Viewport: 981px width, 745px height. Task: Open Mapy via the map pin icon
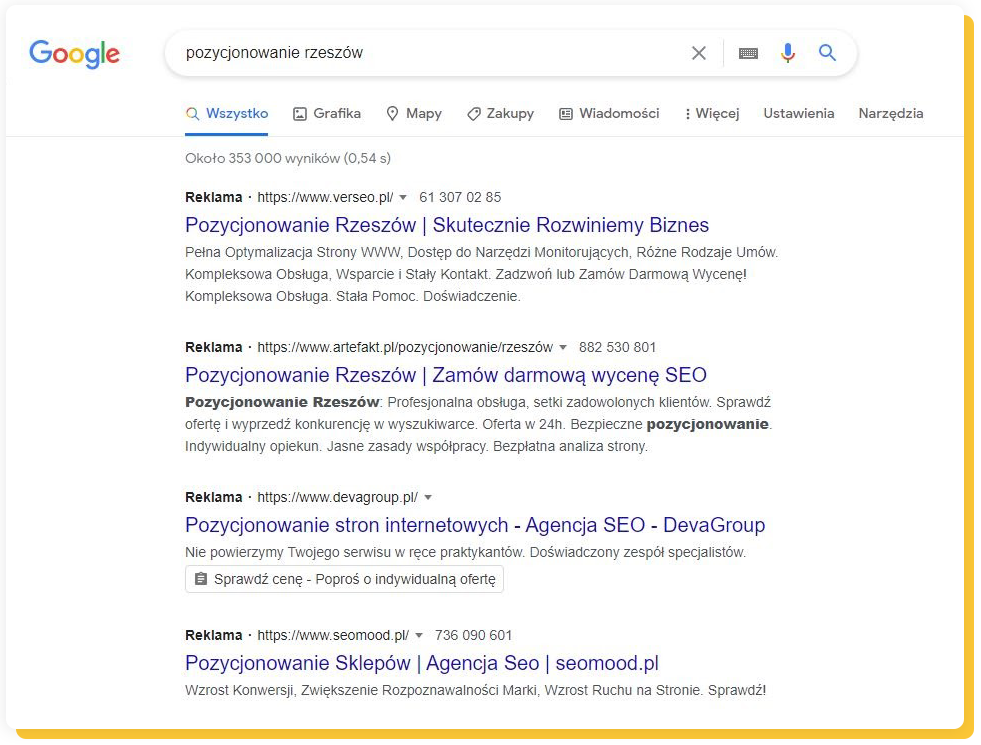coord(394,114)
